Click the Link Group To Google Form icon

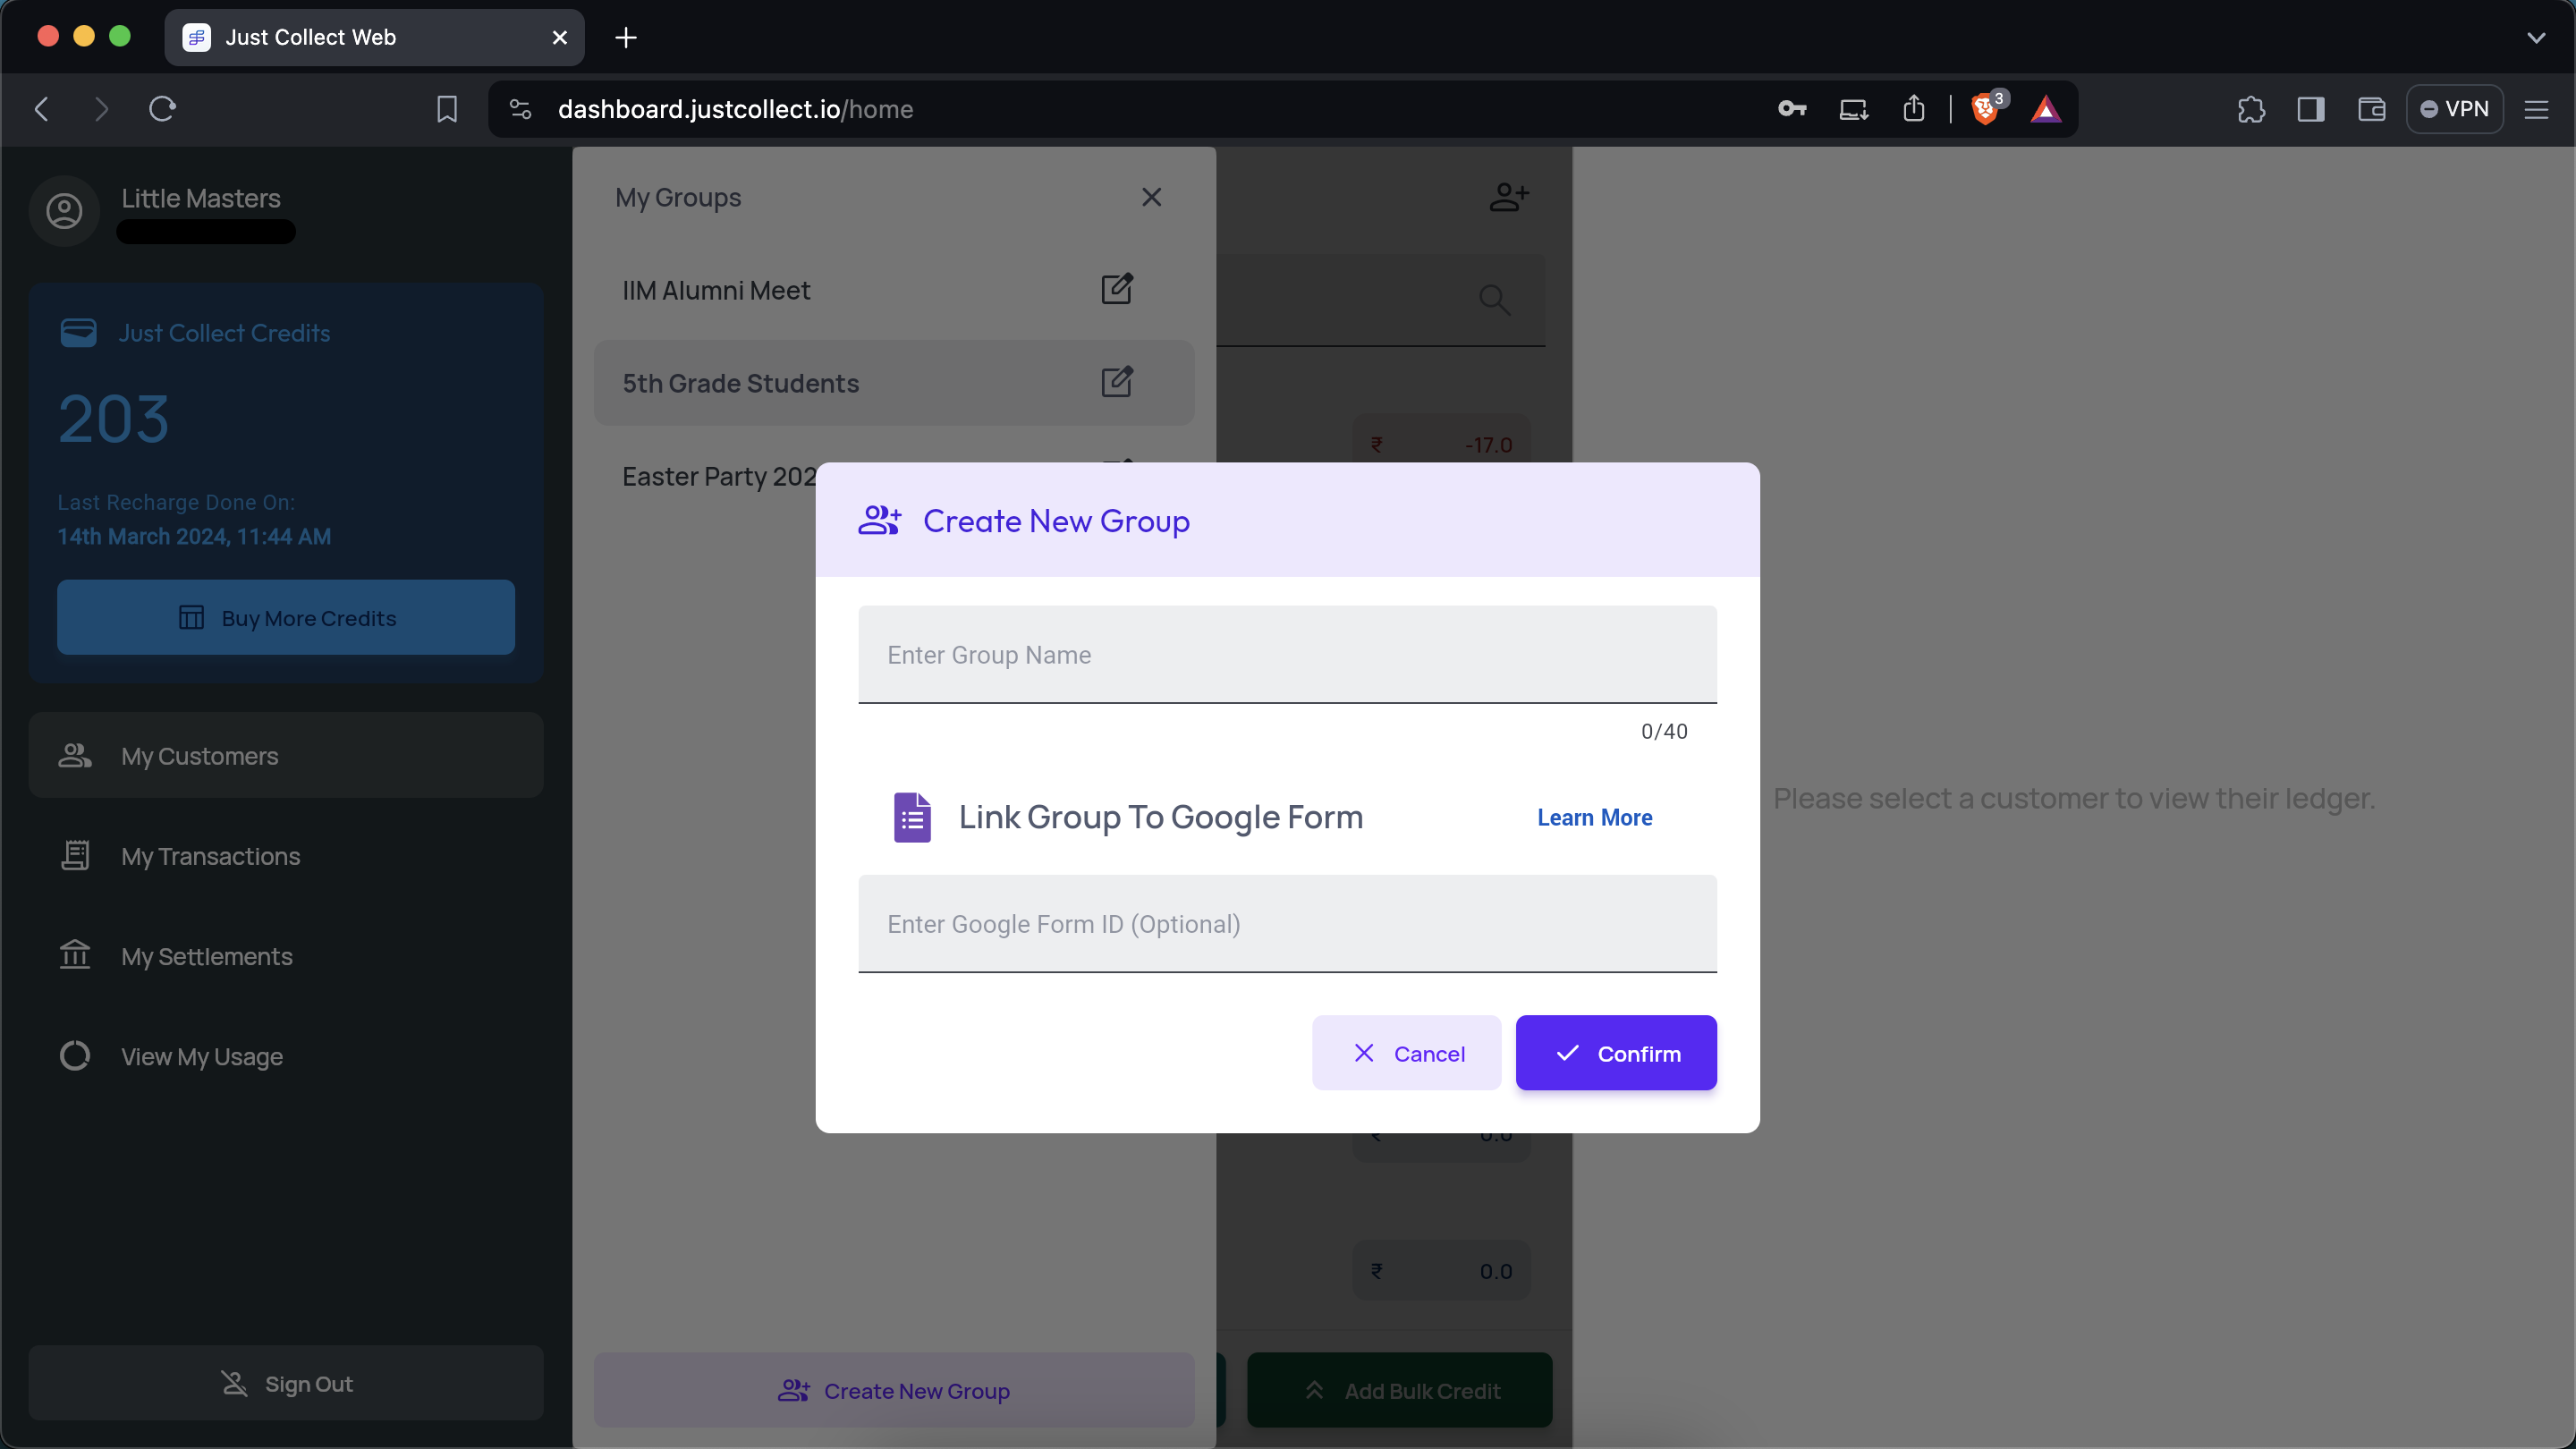911,816
